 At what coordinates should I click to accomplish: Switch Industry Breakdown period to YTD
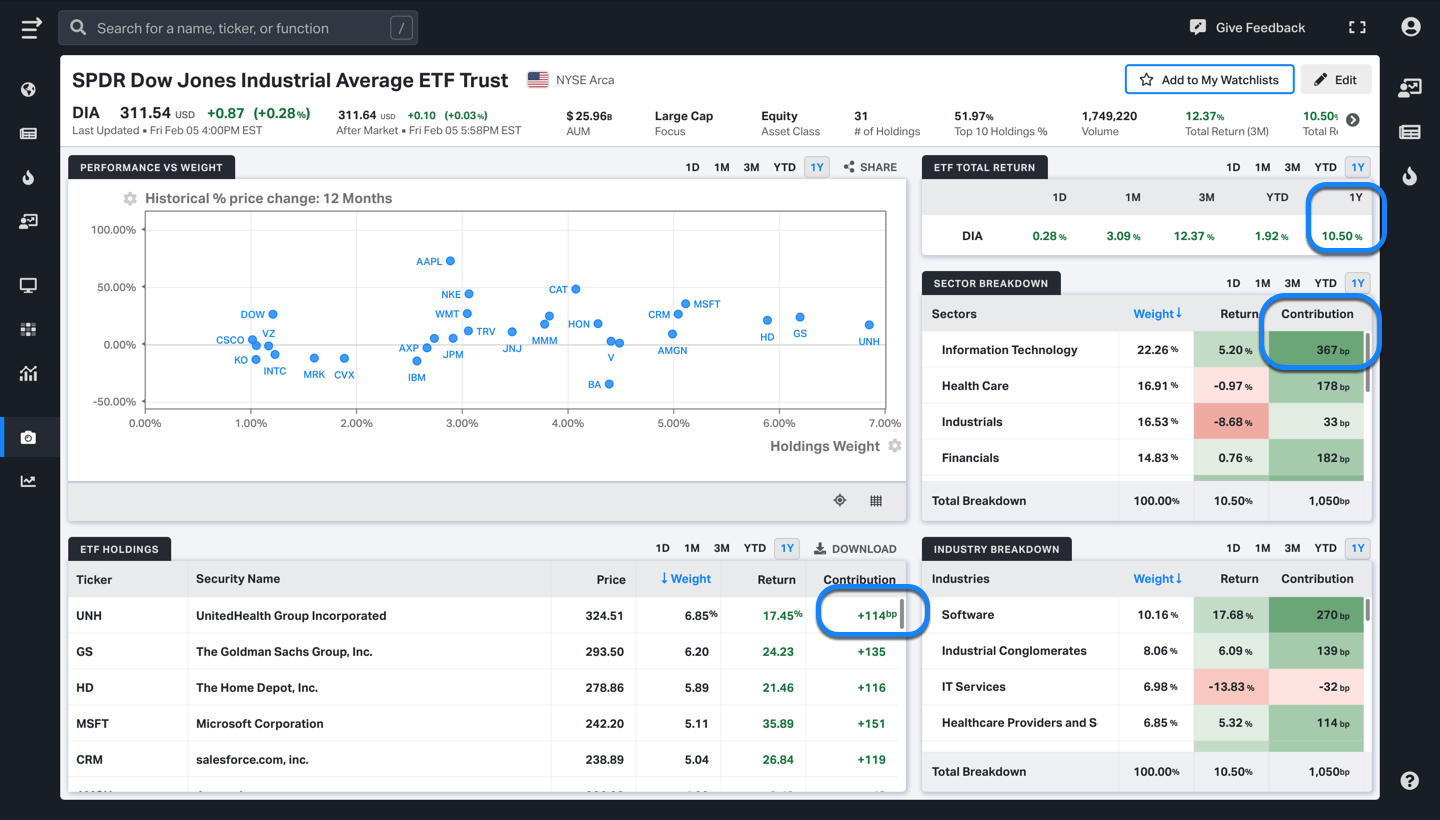pyautogui.click(x=1326, y=548)
